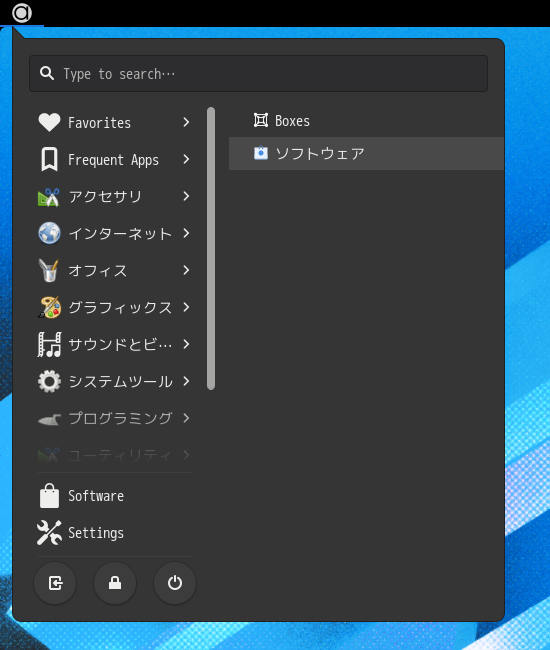Click the Boxes application icon

pyautogui.click(x=261, y=120)
